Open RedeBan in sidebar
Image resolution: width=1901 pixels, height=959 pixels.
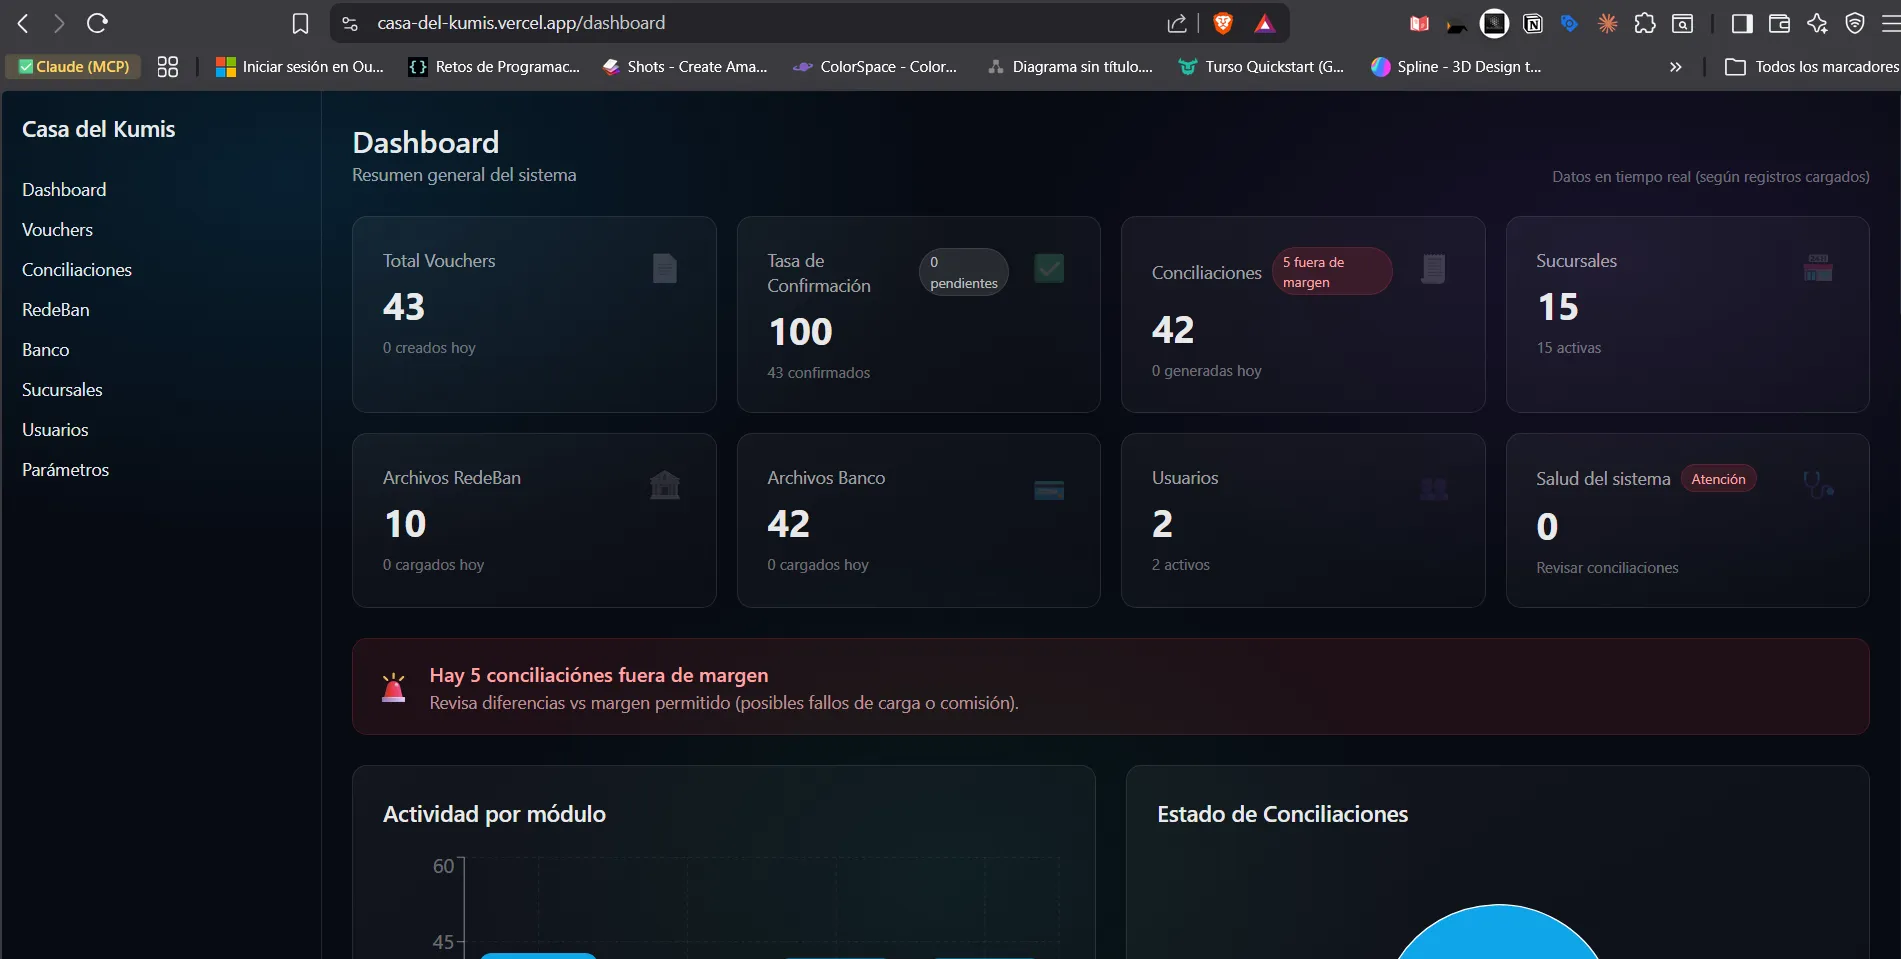coord(56,309)
